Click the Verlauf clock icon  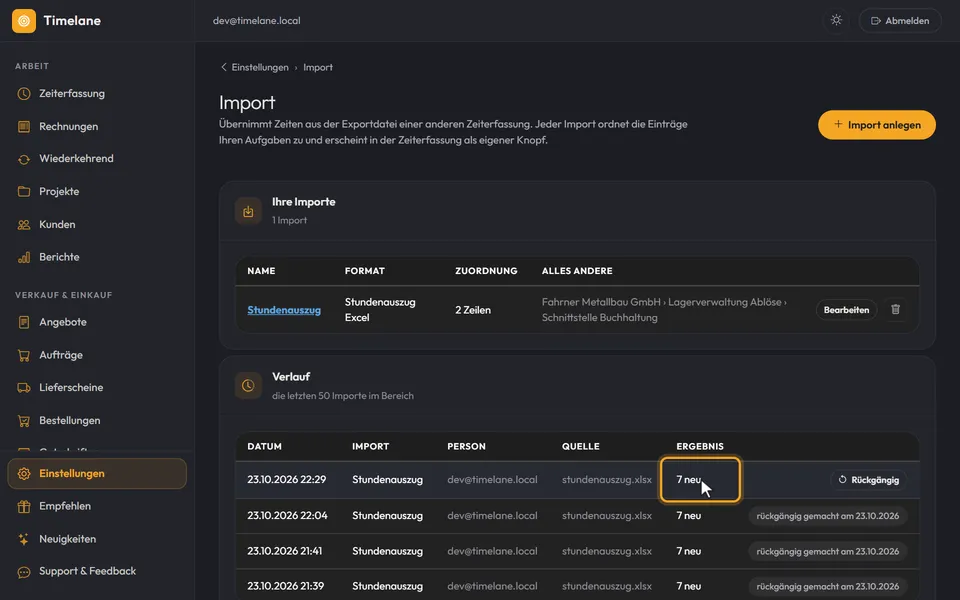(248, 386)
